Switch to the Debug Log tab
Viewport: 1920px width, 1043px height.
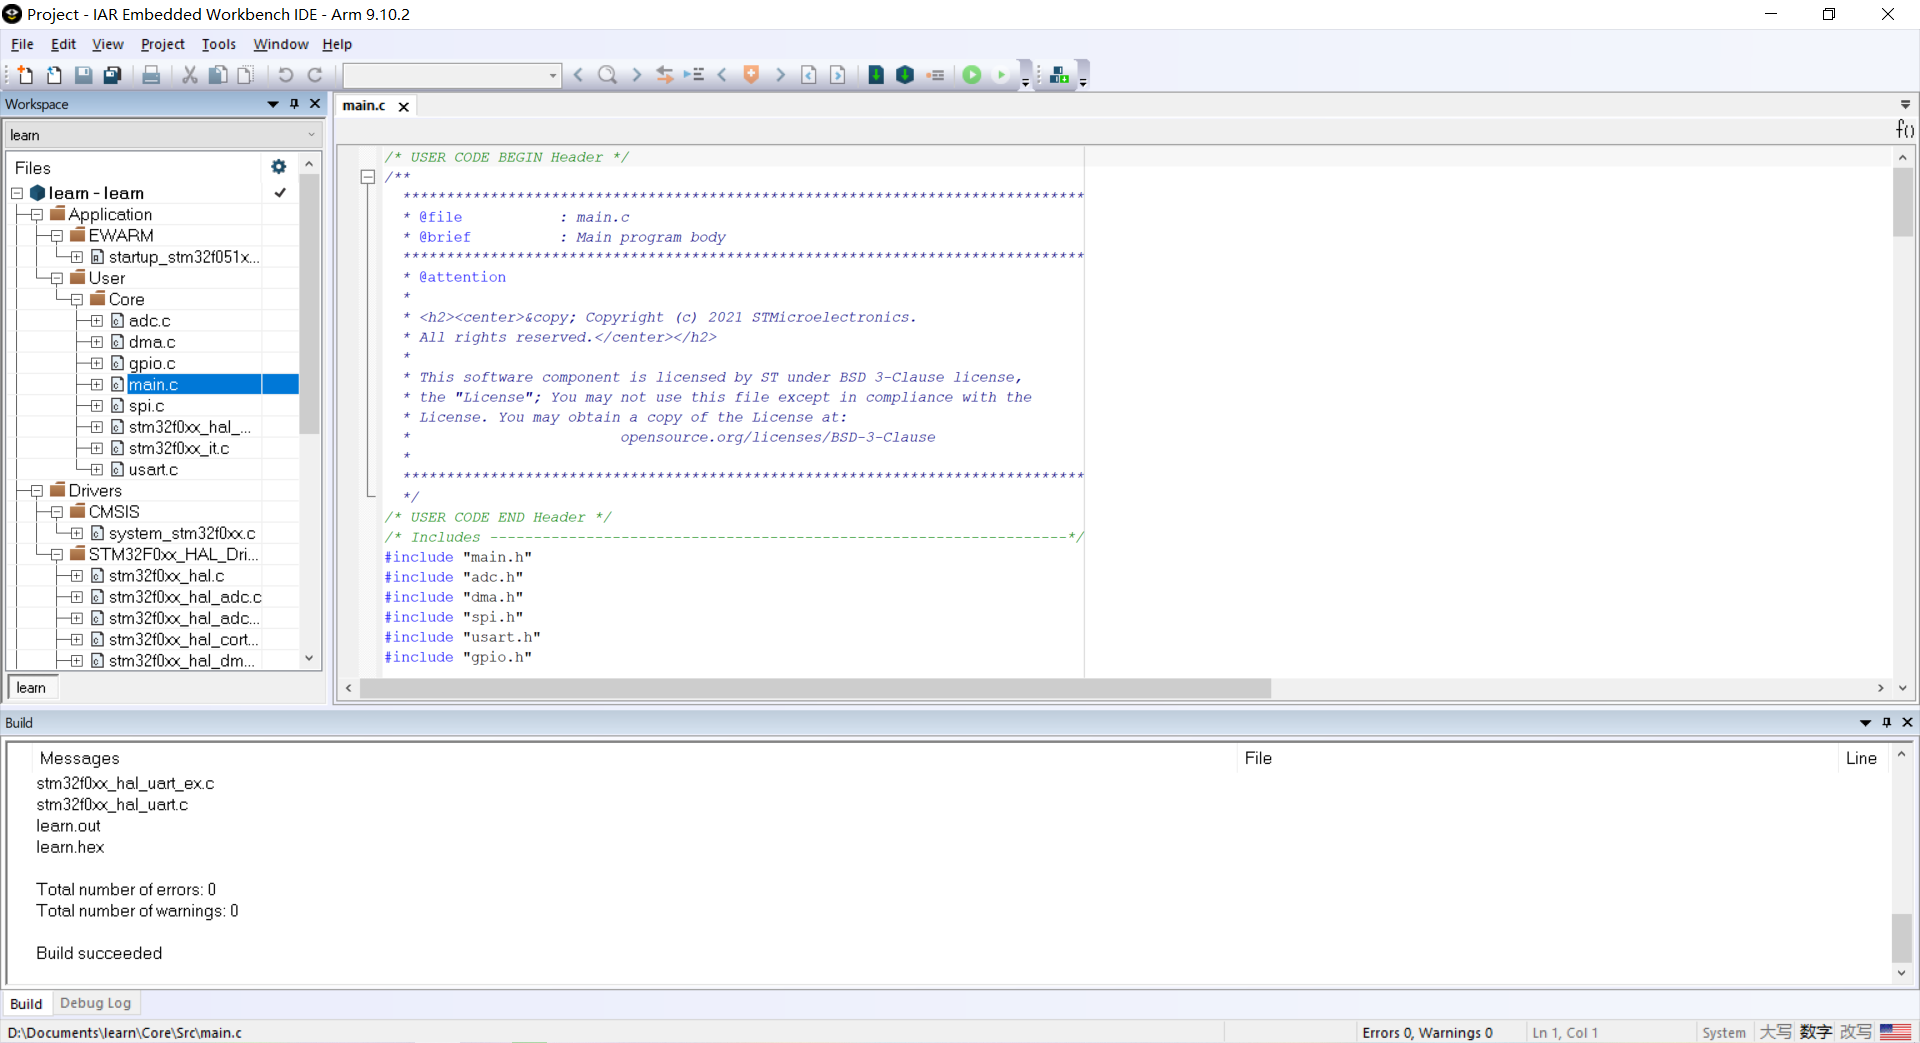95,1003
